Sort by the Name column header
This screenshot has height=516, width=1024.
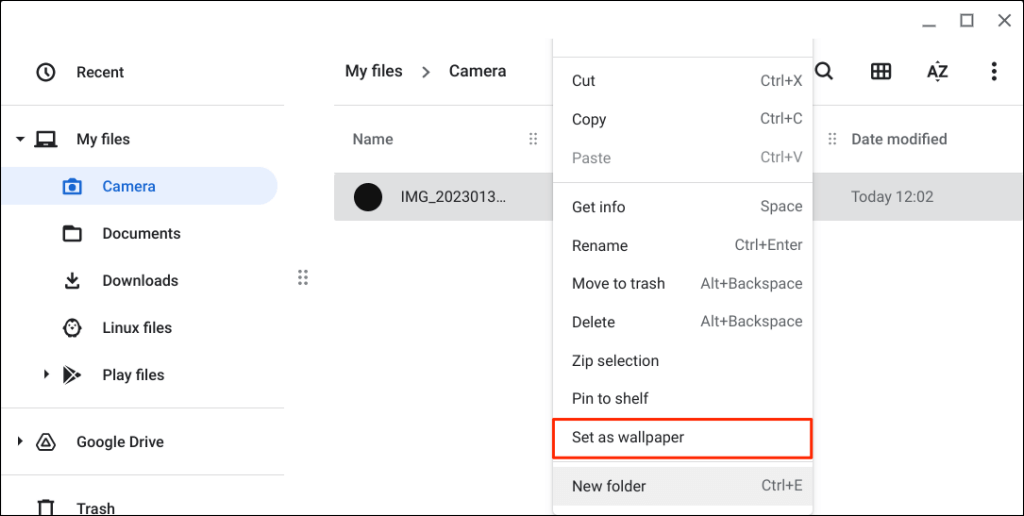tap(373, 139)
